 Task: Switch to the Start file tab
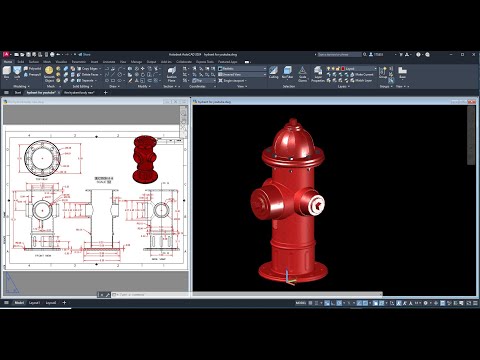[x=18, y=93]
